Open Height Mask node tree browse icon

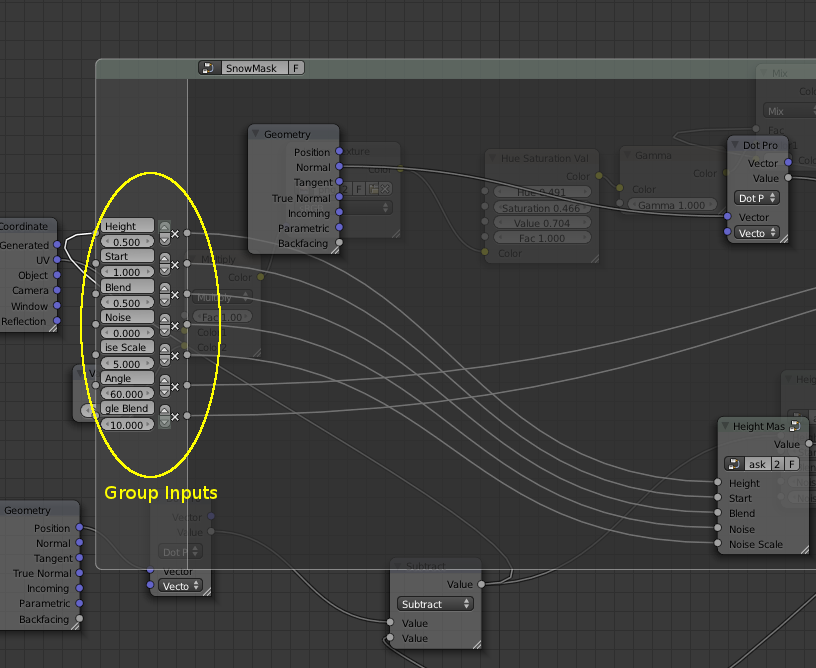(734, 464)
